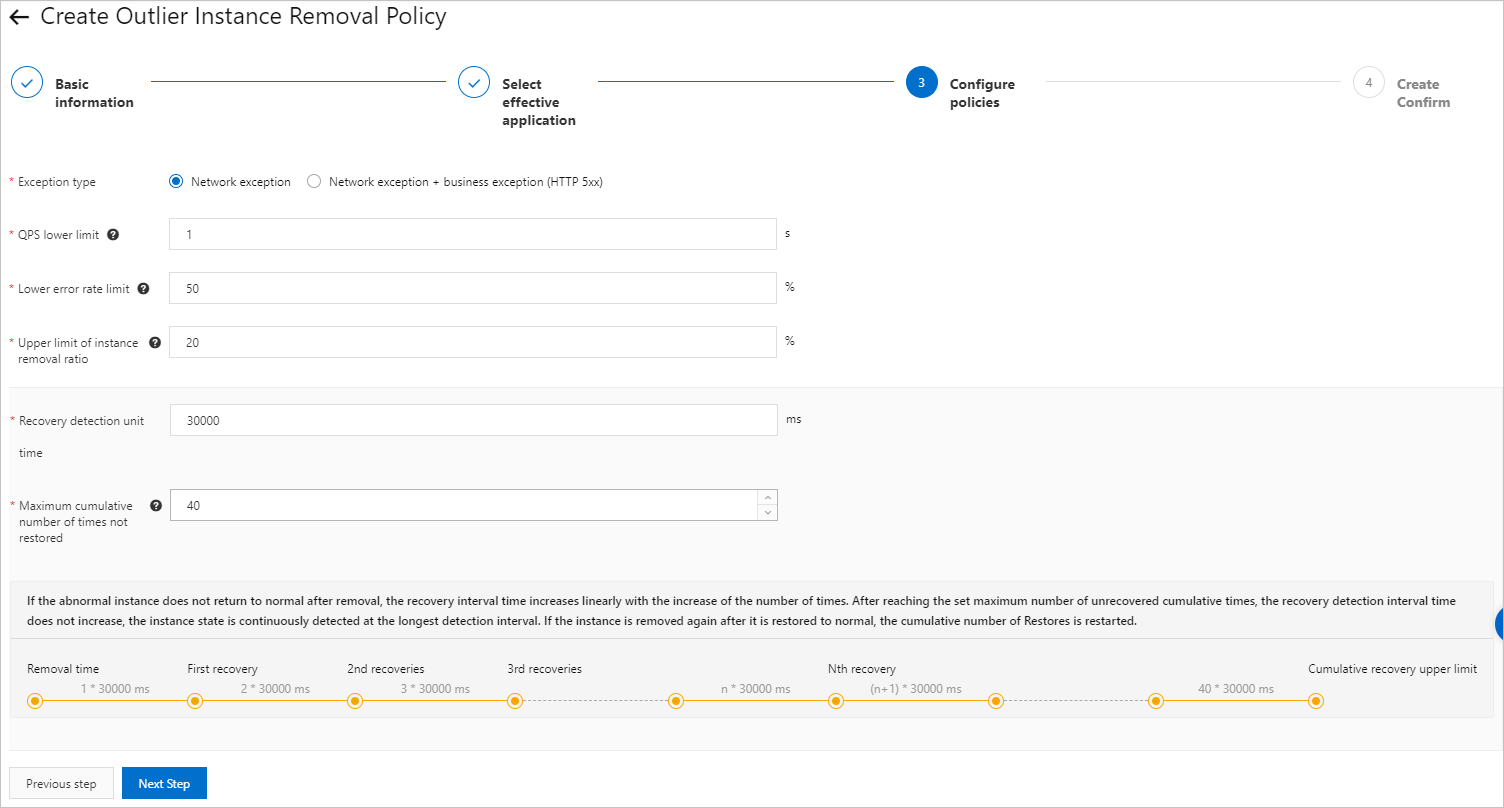Open help tooltip for Lower error rate limit
The width and height of the screenshot is (1504, 808).
[x=143, y=289]
